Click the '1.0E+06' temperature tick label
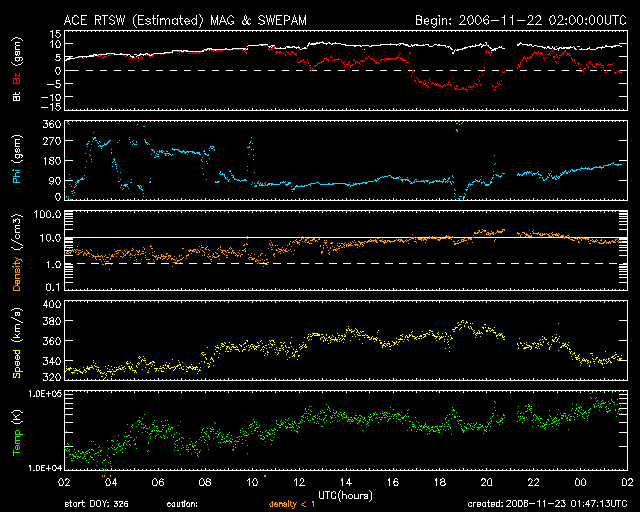Viewport: 640px width, 512px height. [x=45, y=394]
